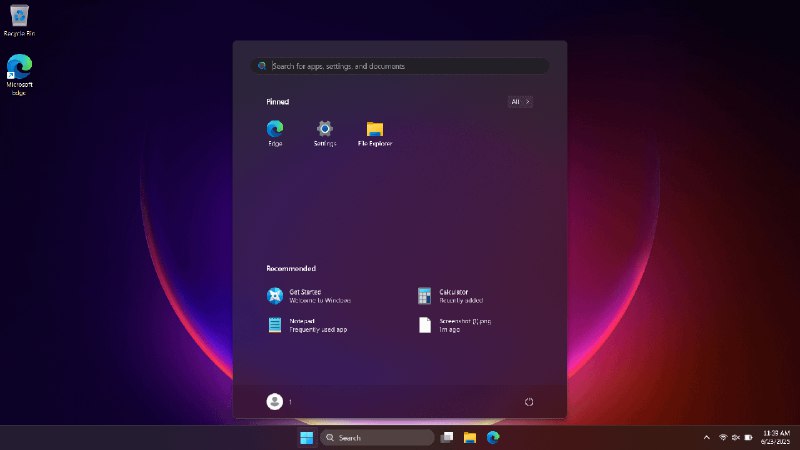The image size is (800, 450).
Task: Click the power button in Start menu
Action: tap(529, 402)
